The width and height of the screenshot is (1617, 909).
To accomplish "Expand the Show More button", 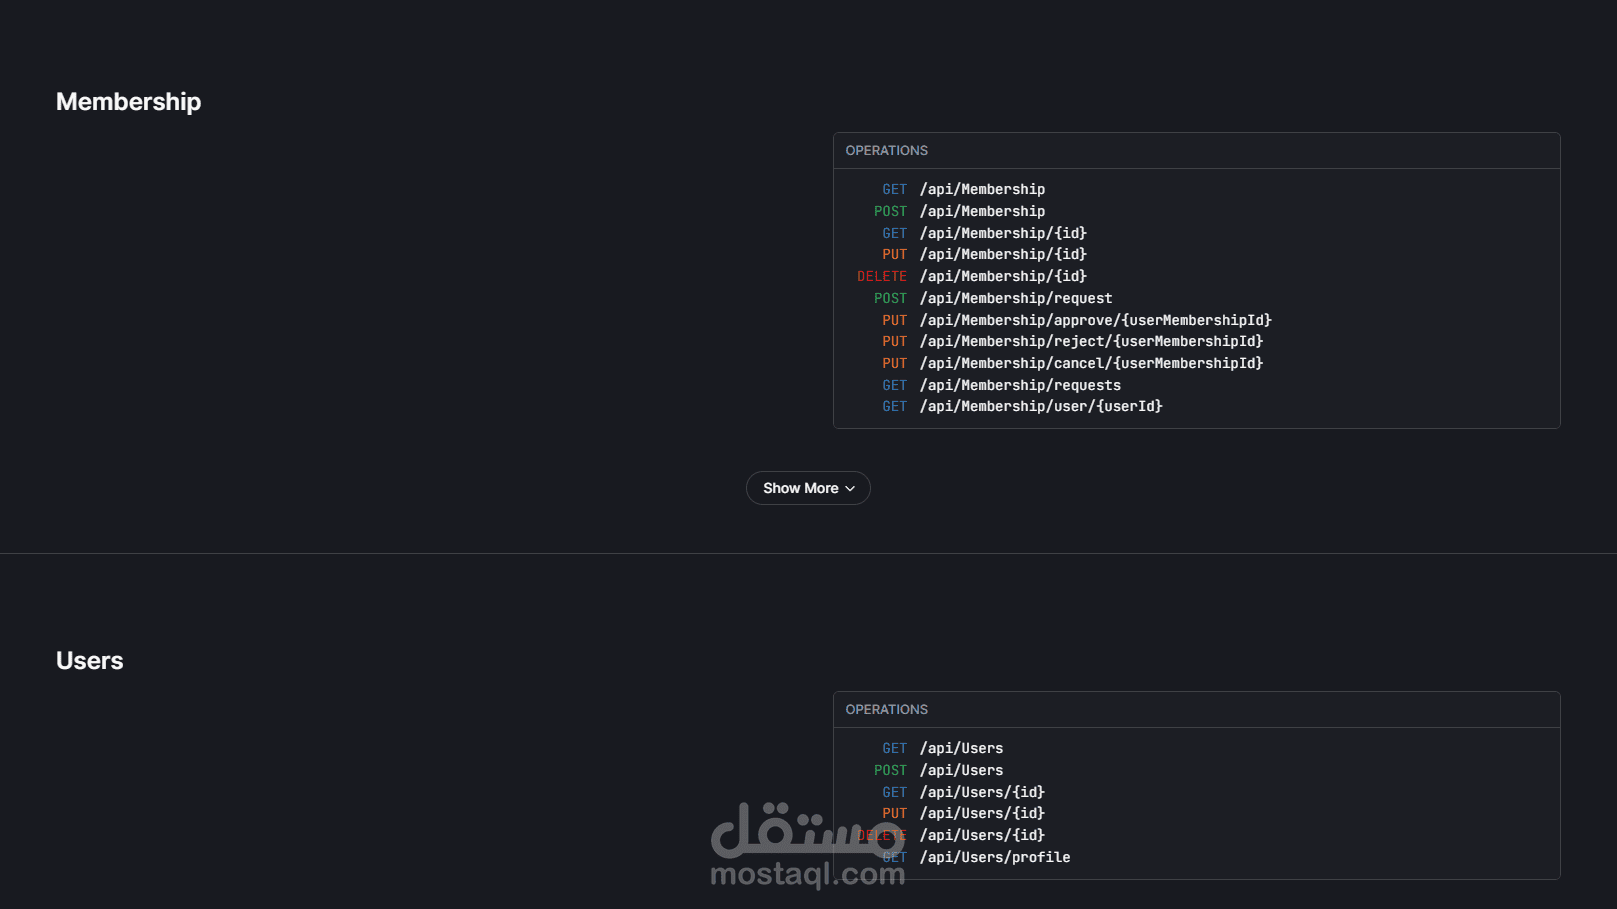I will [x=808, y=488].
